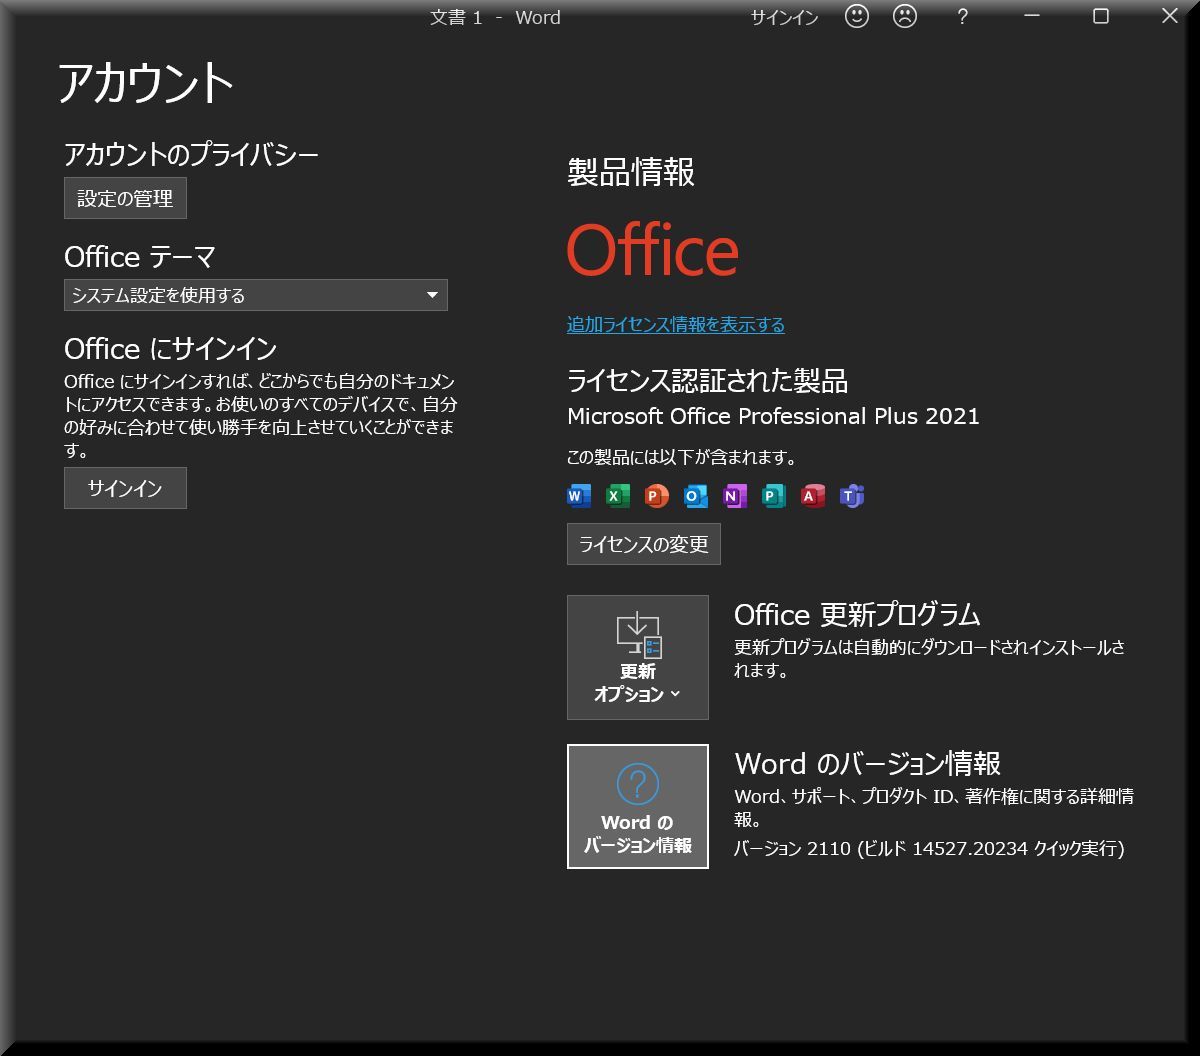Click サインイン button under Office にサインイン
Image resolution: width=1200 pixels, height=1056 pixels.
125,488
